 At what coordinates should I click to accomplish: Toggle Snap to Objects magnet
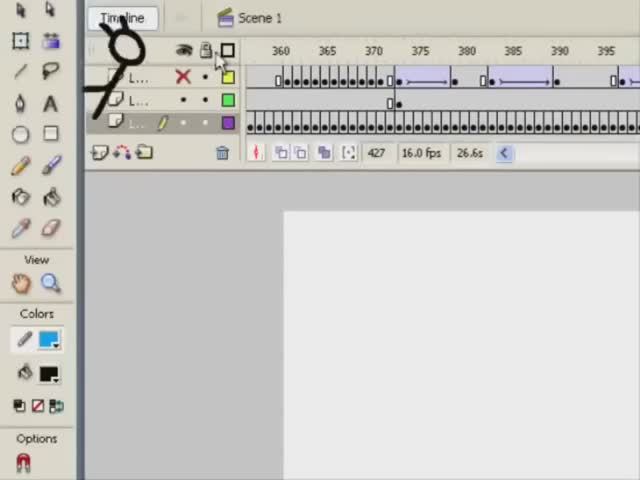(x=23, y=463)
